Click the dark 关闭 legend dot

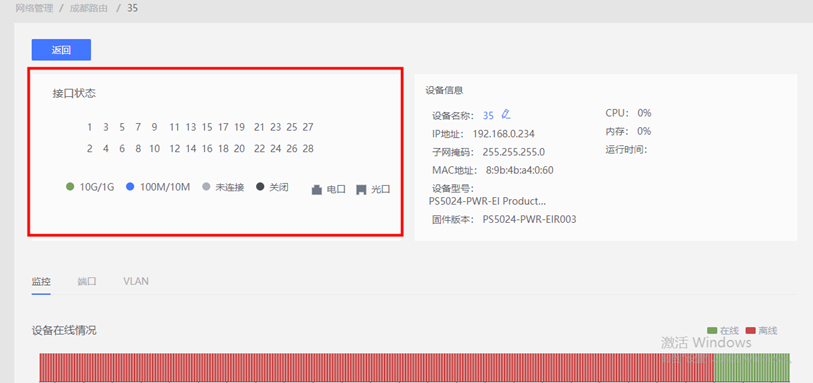pyautogui.click(x=260, y=187)
